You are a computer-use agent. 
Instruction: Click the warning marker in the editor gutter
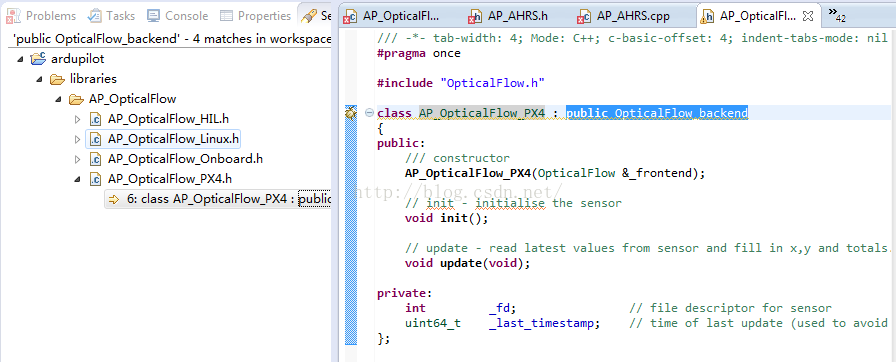coord(350,112)
